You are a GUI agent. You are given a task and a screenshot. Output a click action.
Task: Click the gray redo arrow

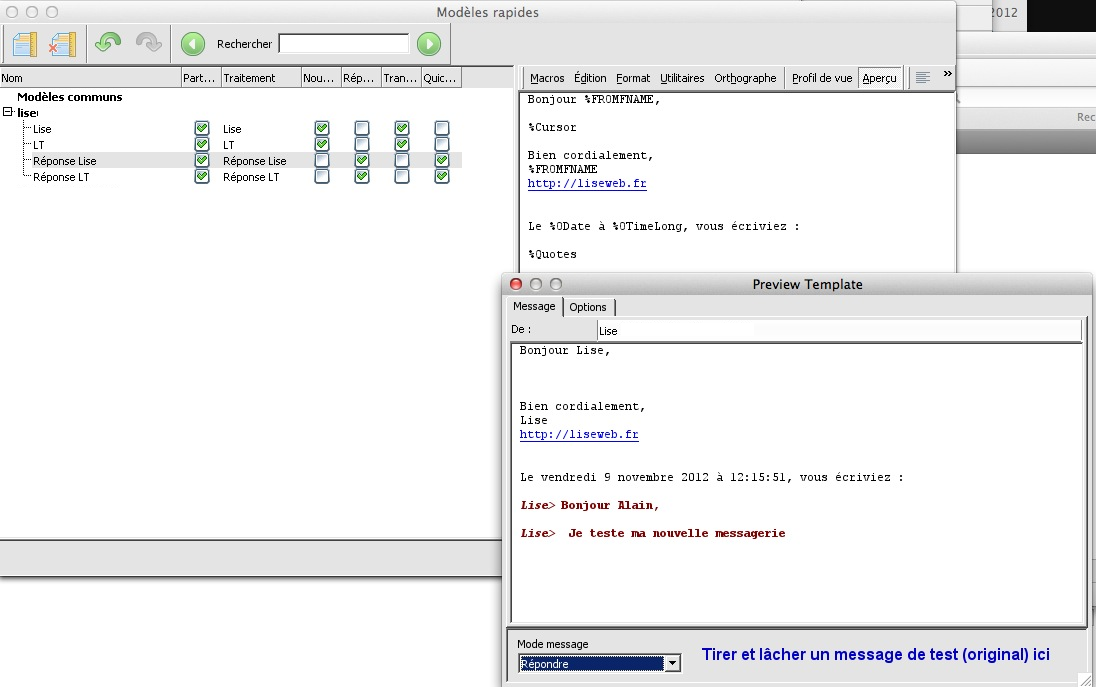click(148, 44)
